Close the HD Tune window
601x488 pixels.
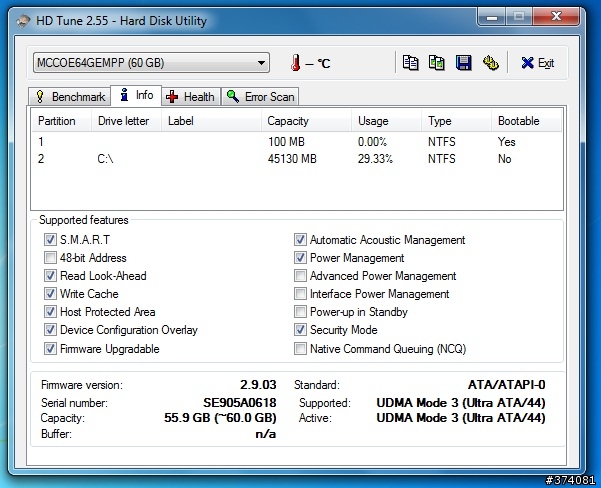556,17
